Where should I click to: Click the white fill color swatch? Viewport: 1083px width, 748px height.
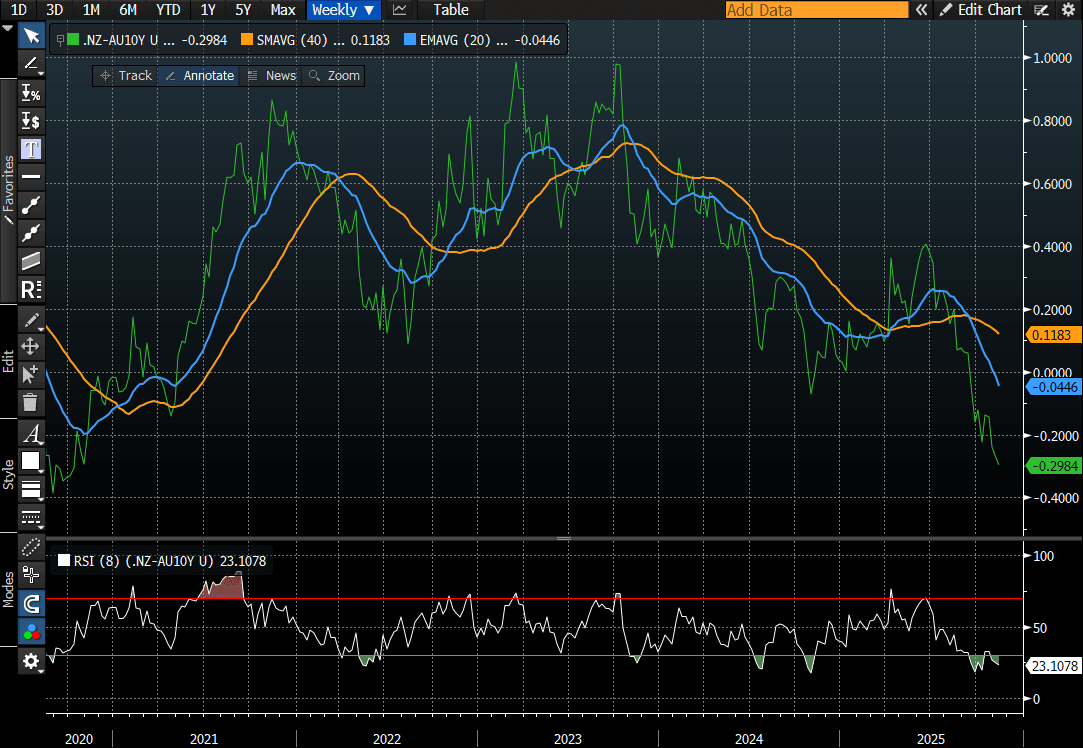coord(30,461)
